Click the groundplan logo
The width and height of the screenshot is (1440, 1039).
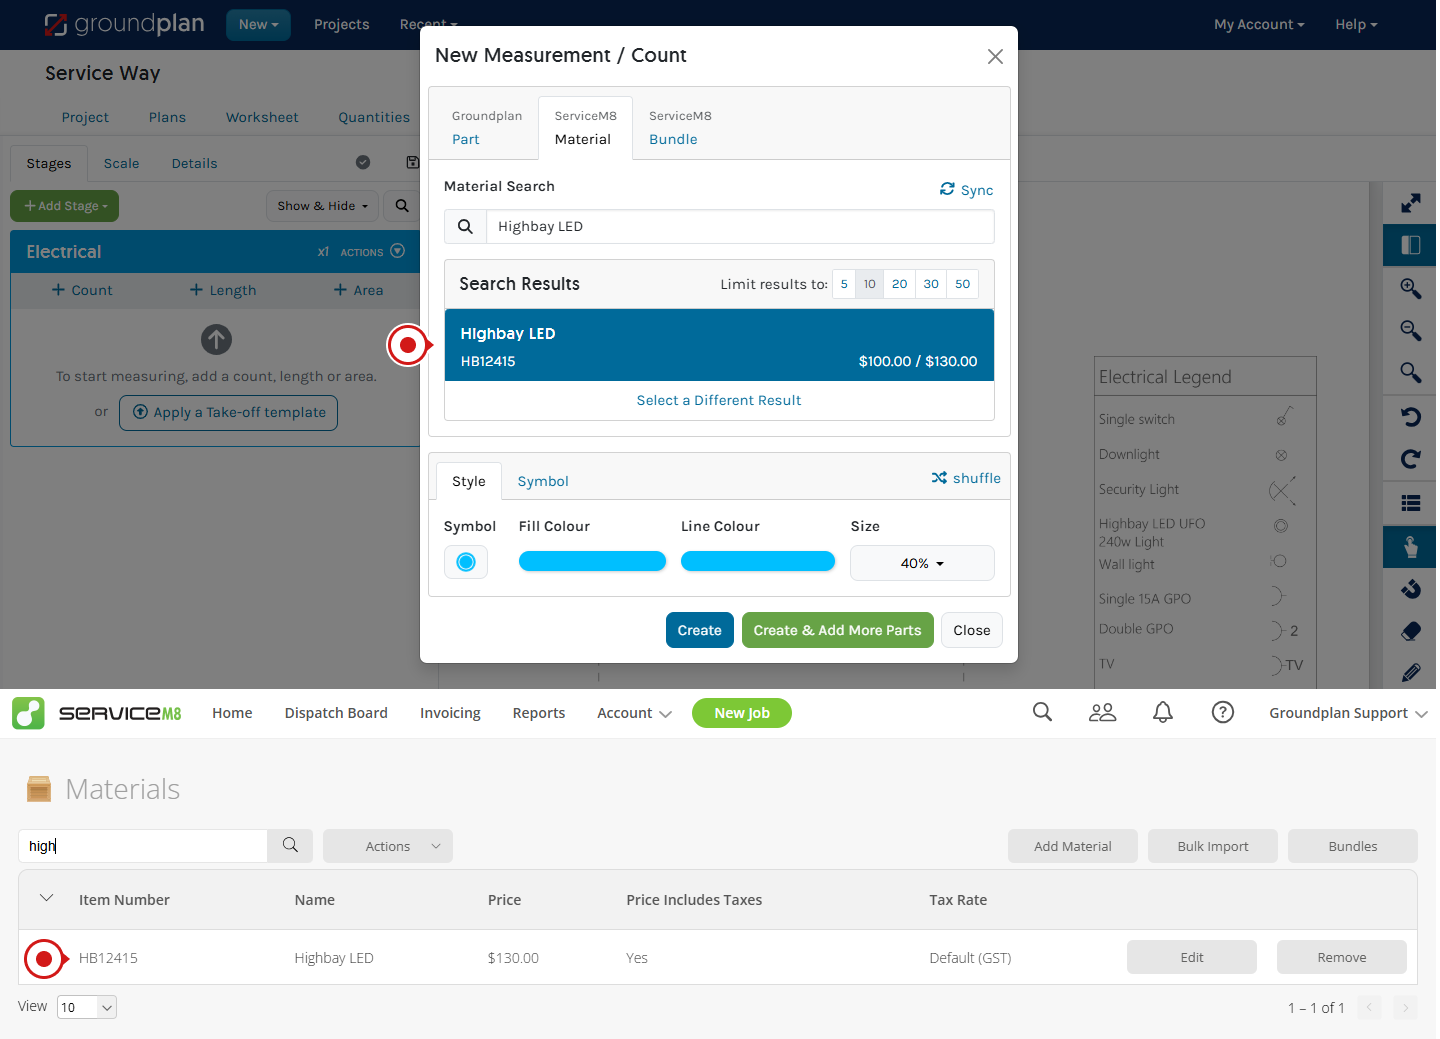pyautogui.click(x=125, y=24)
